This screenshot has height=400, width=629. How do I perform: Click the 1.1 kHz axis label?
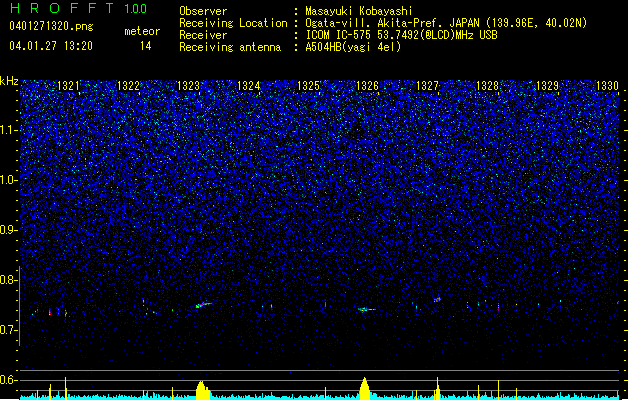9,131
